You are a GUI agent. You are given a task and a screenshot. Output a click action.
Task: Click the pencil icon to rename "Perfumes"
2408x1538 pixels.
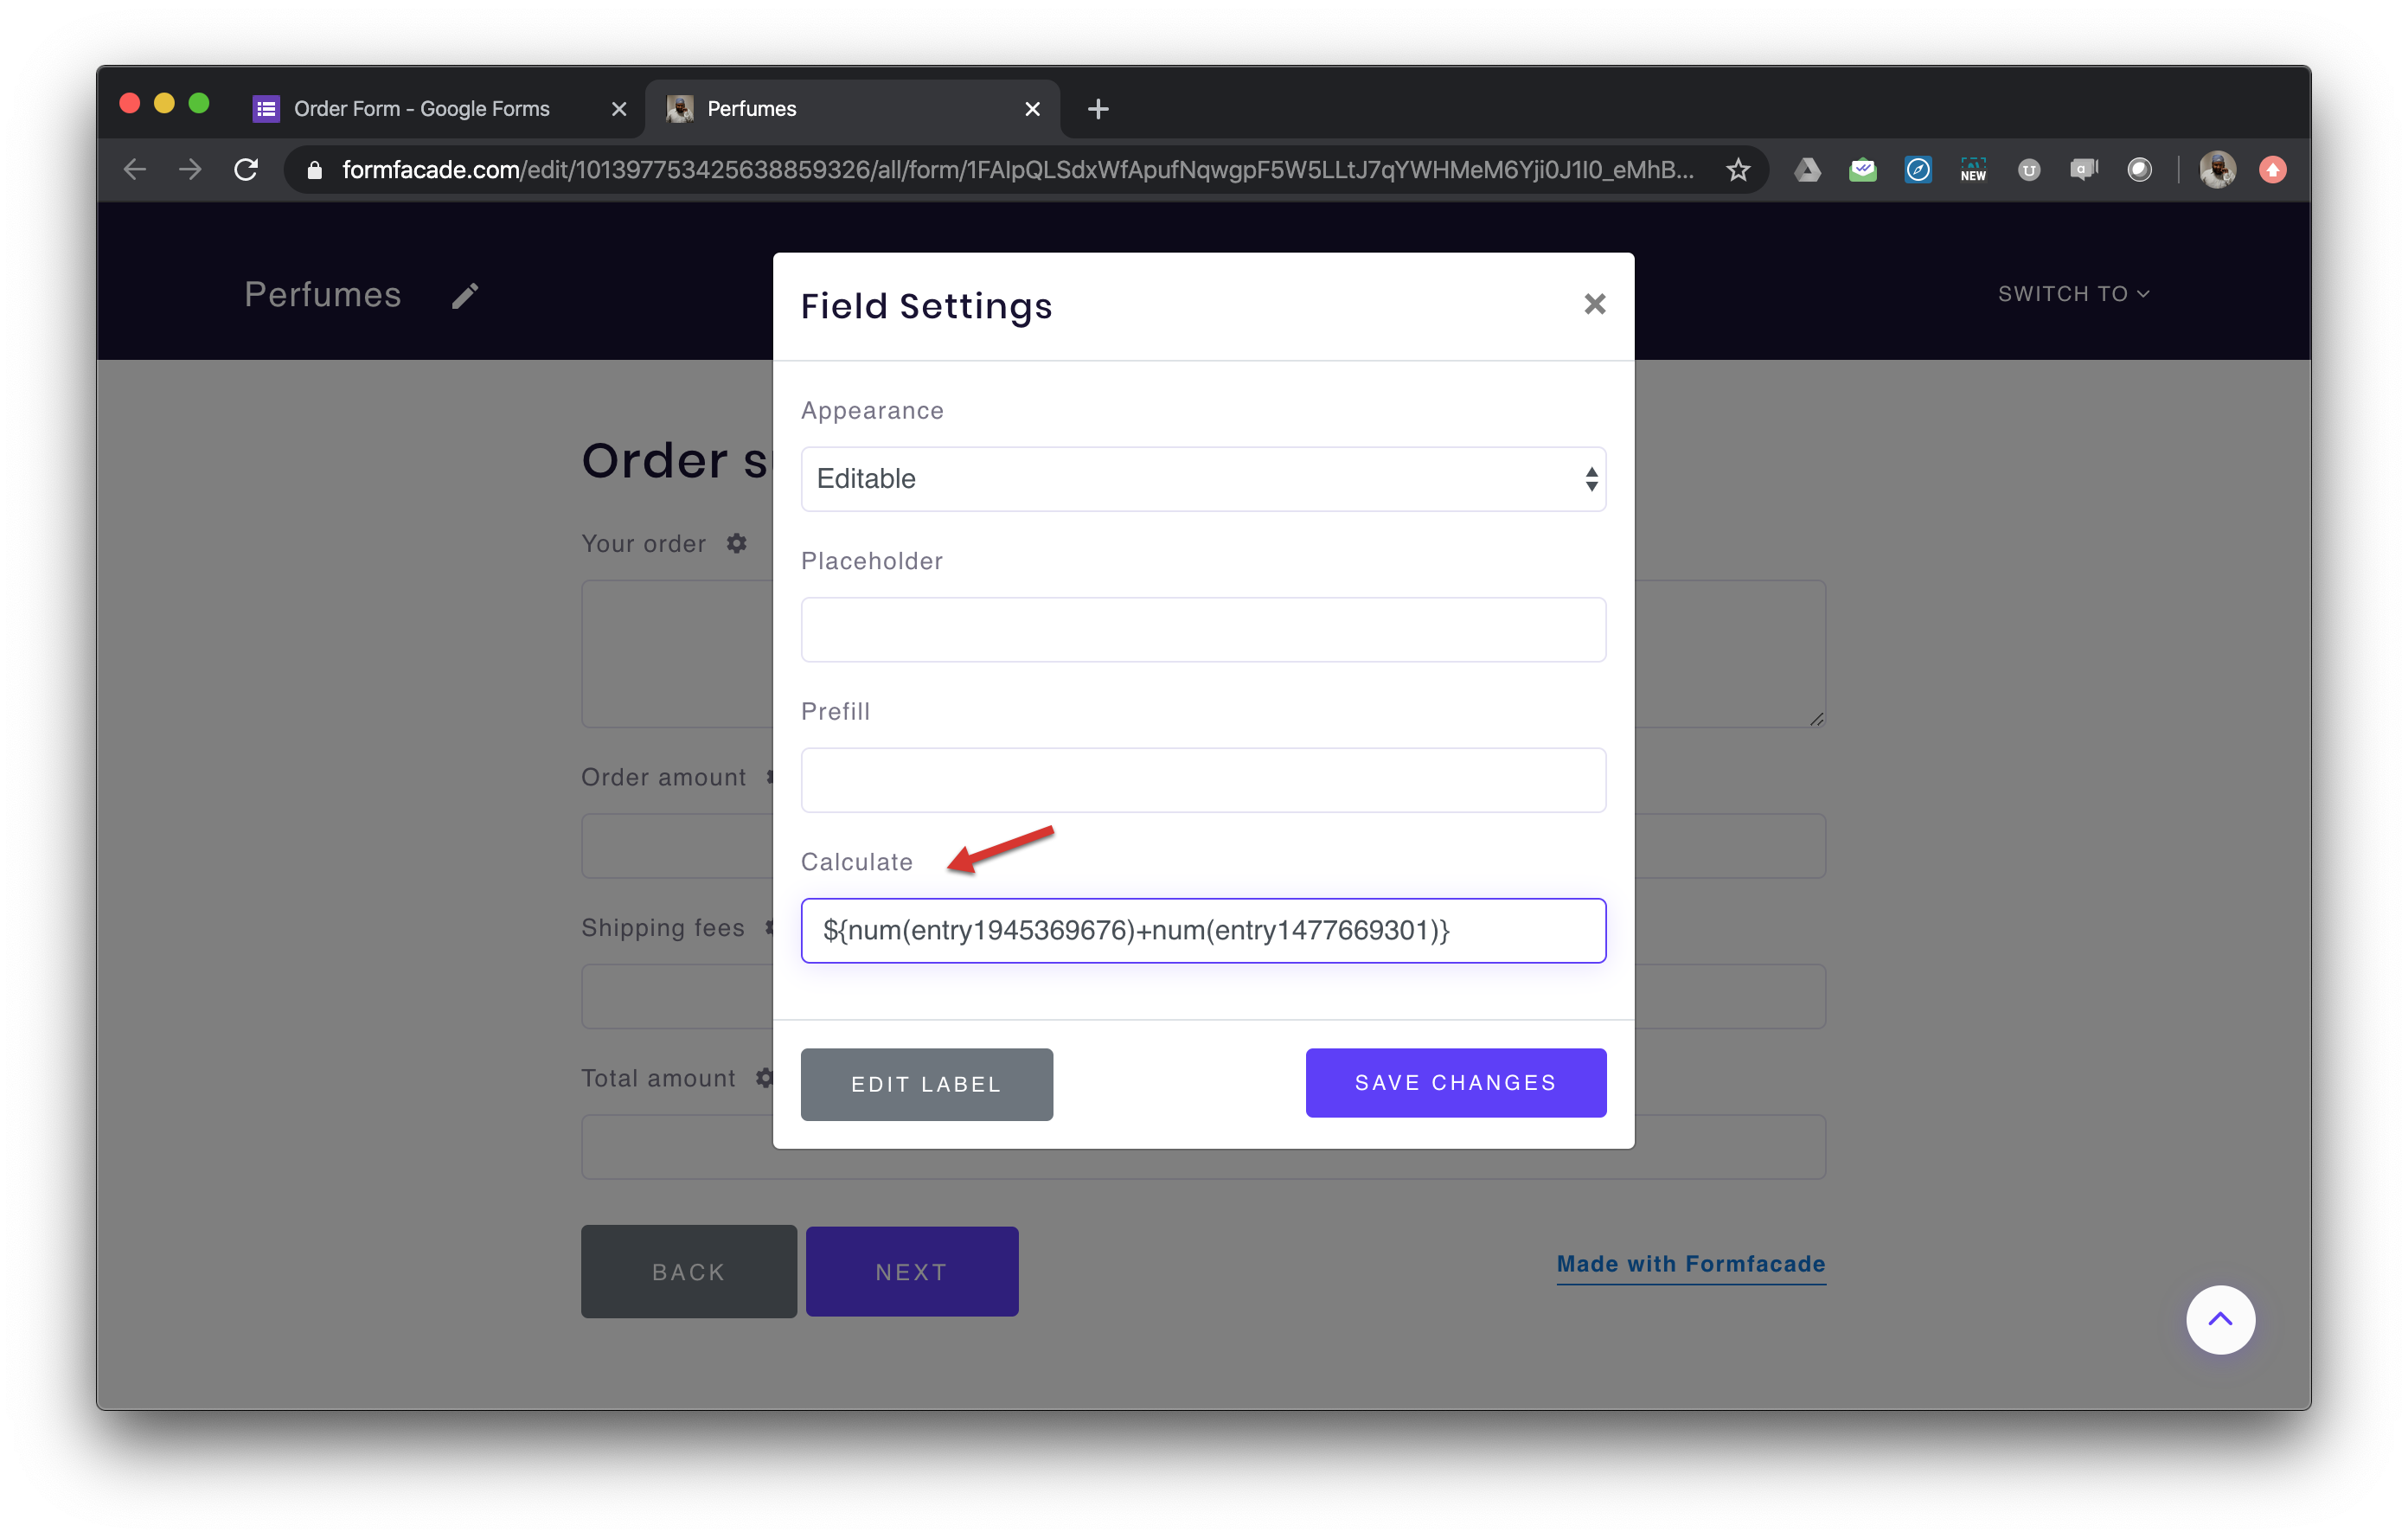465,294
